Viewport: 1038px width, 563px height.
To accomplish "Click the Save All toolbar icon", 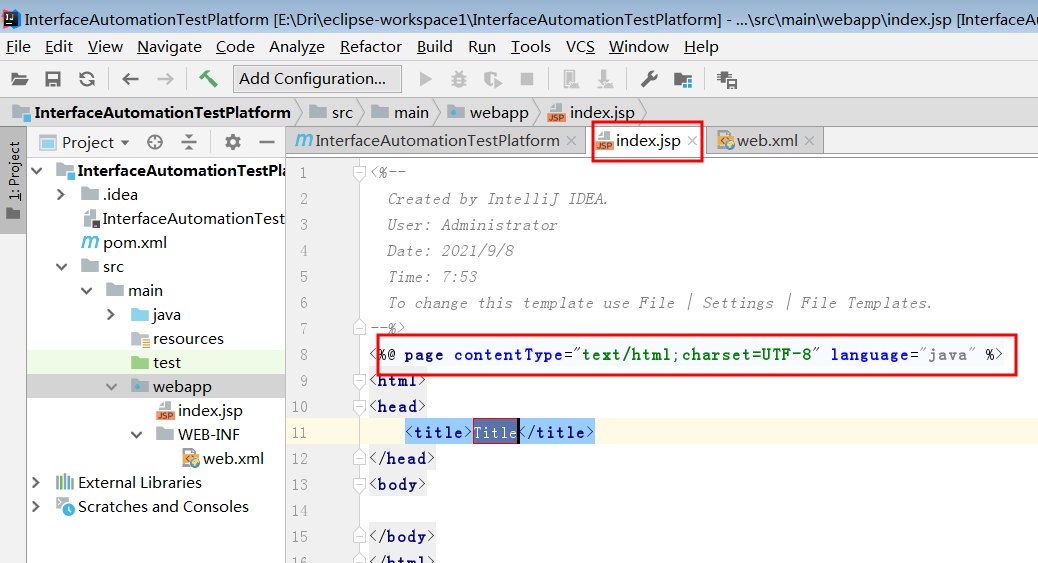I will 53,79.
